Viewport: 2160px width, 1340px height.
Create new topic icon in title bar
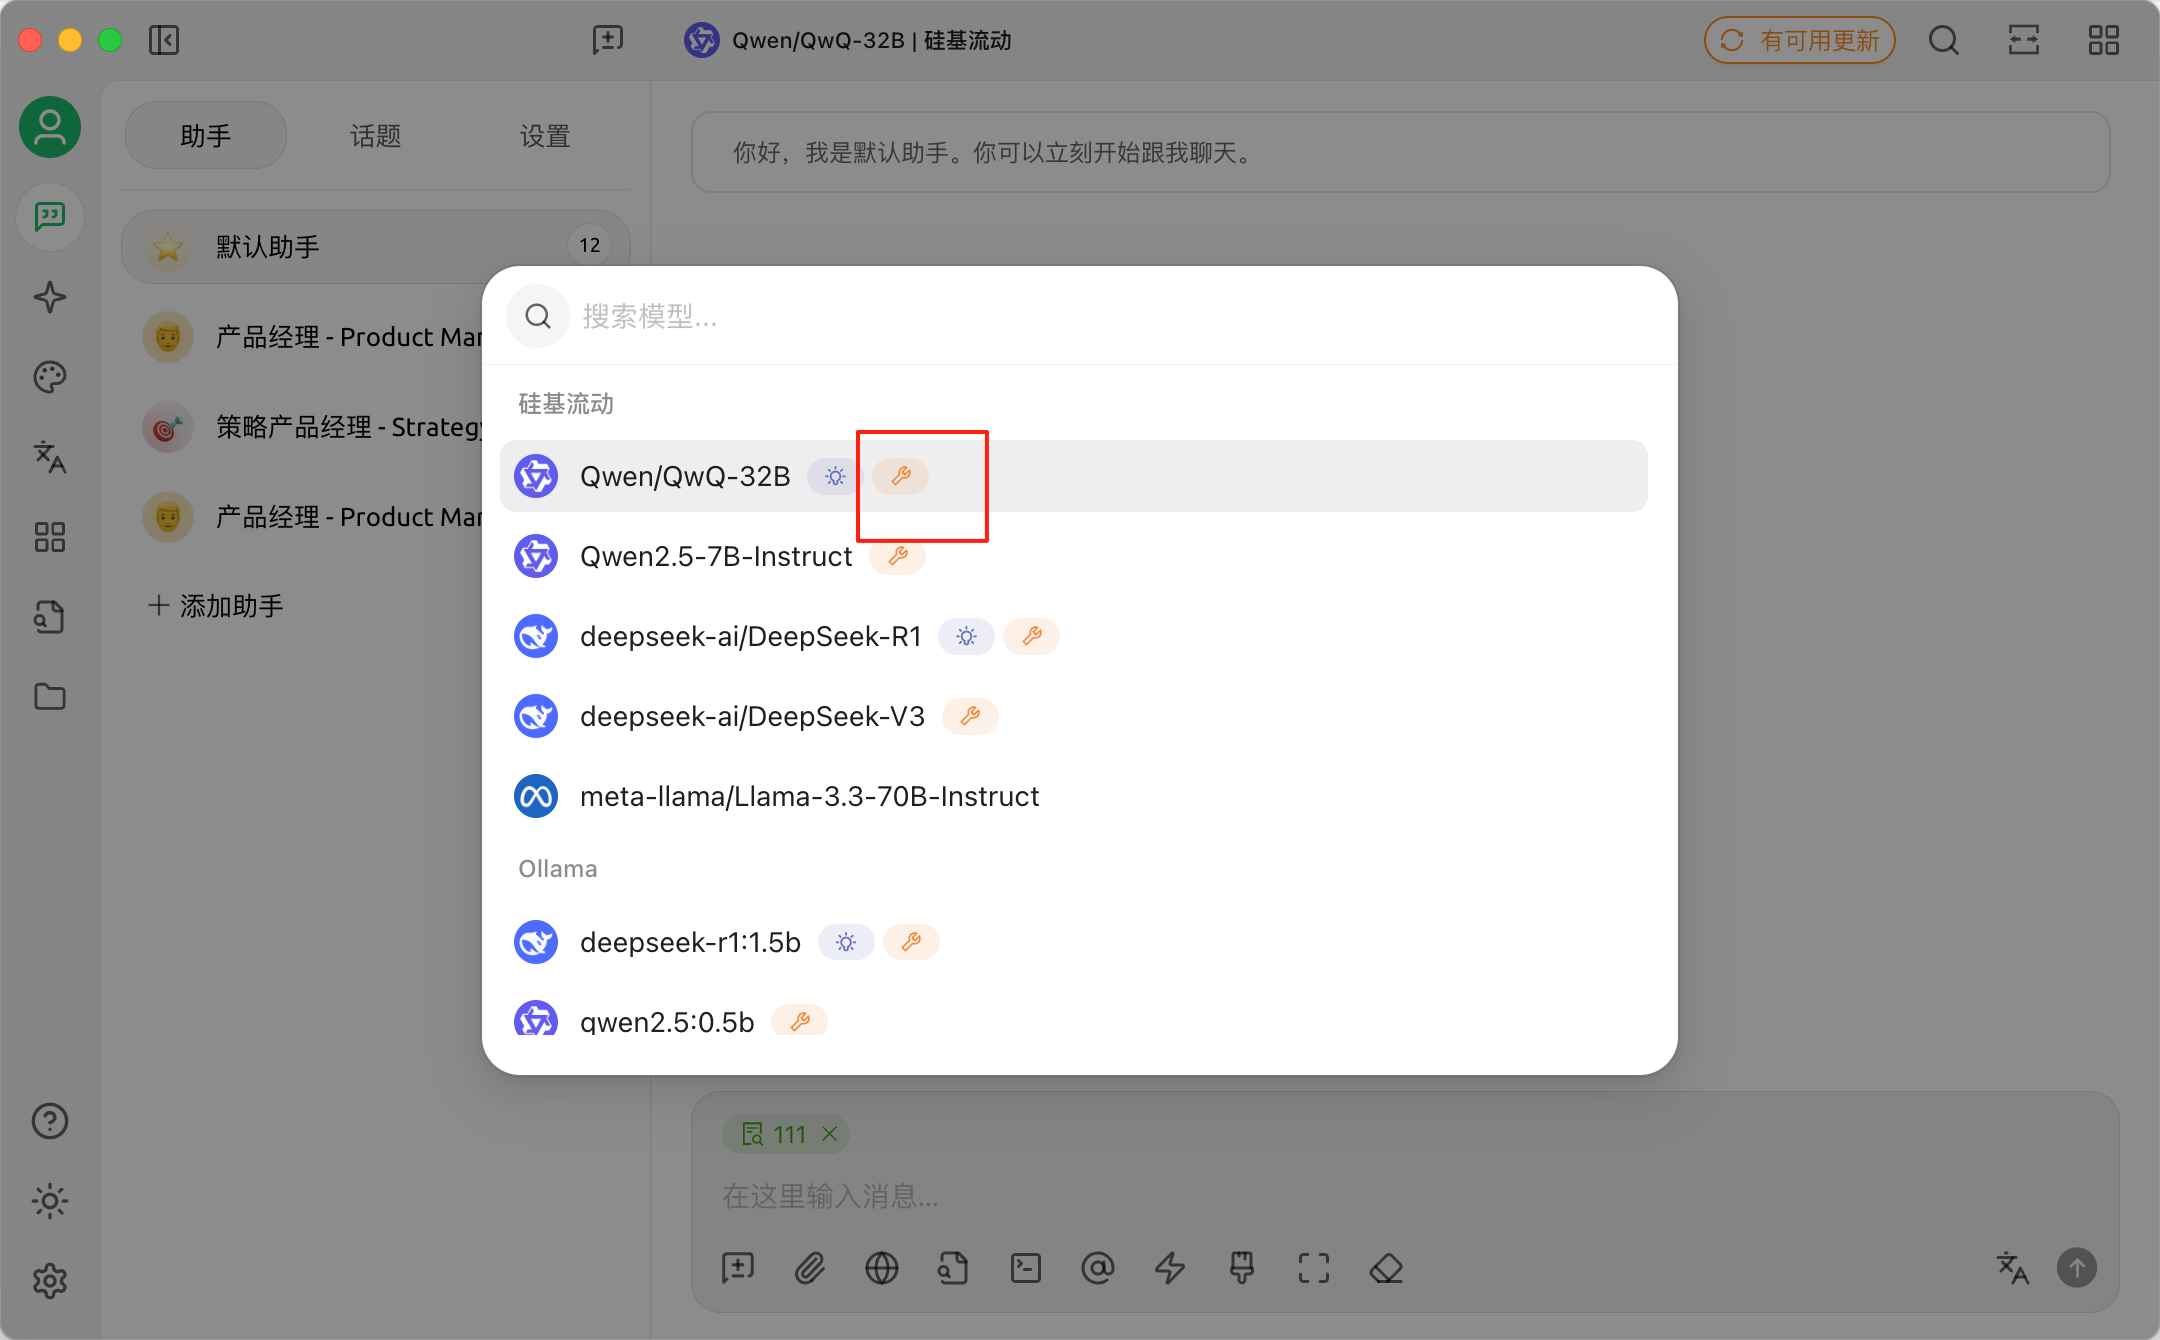click(x=608, y=40)
